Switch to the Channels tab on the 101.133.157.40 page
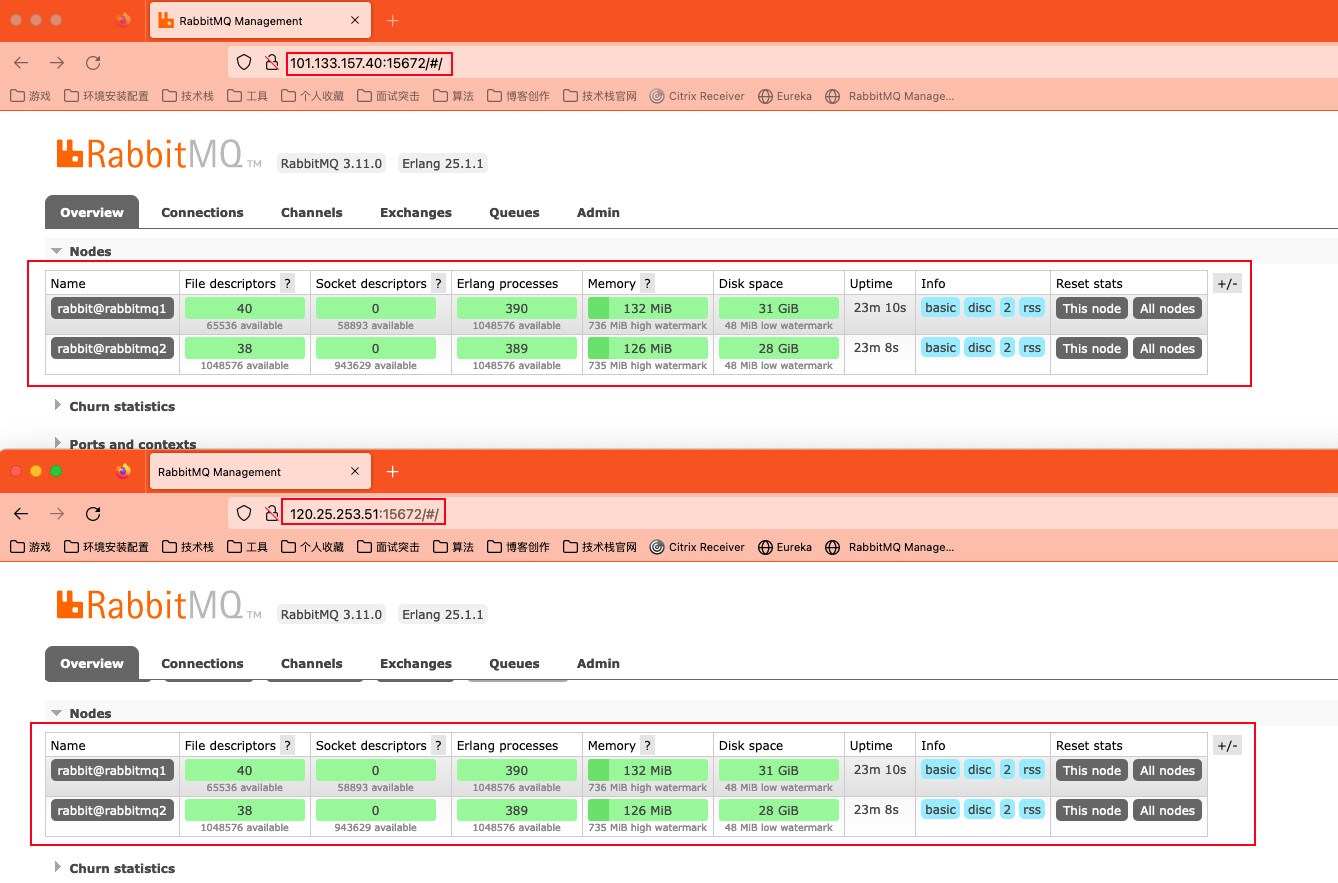This screenshot has height=883, width=1338. pyautogui.click(x=311, y=212)
